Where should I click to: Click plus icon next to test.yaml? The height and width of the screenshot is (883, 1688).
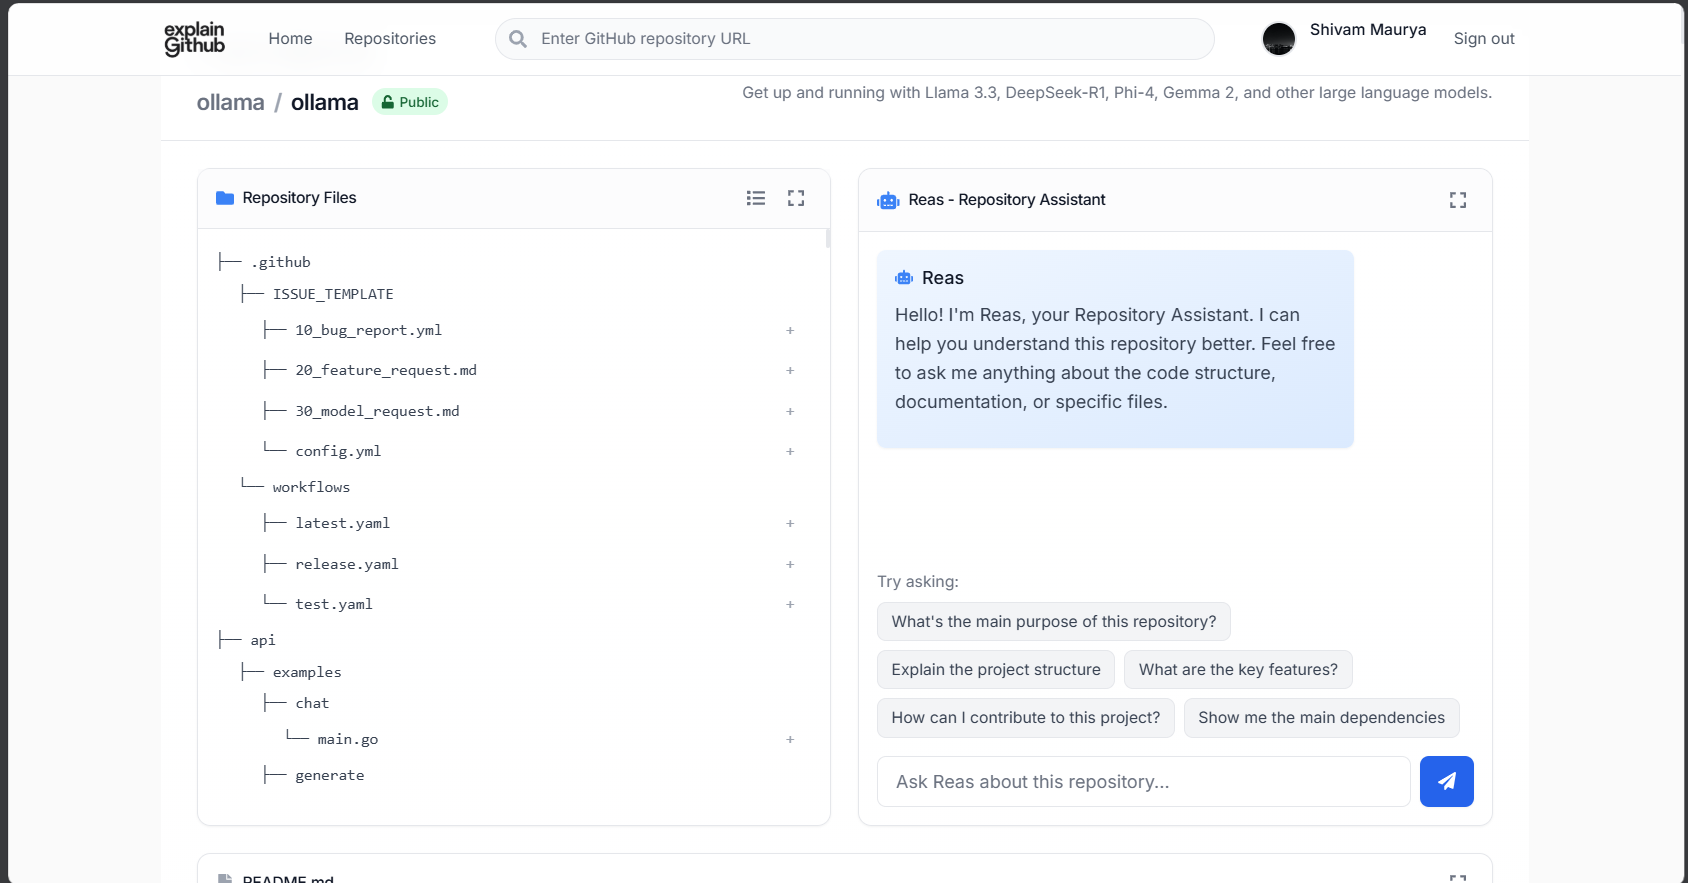click(x=790, y=604)
